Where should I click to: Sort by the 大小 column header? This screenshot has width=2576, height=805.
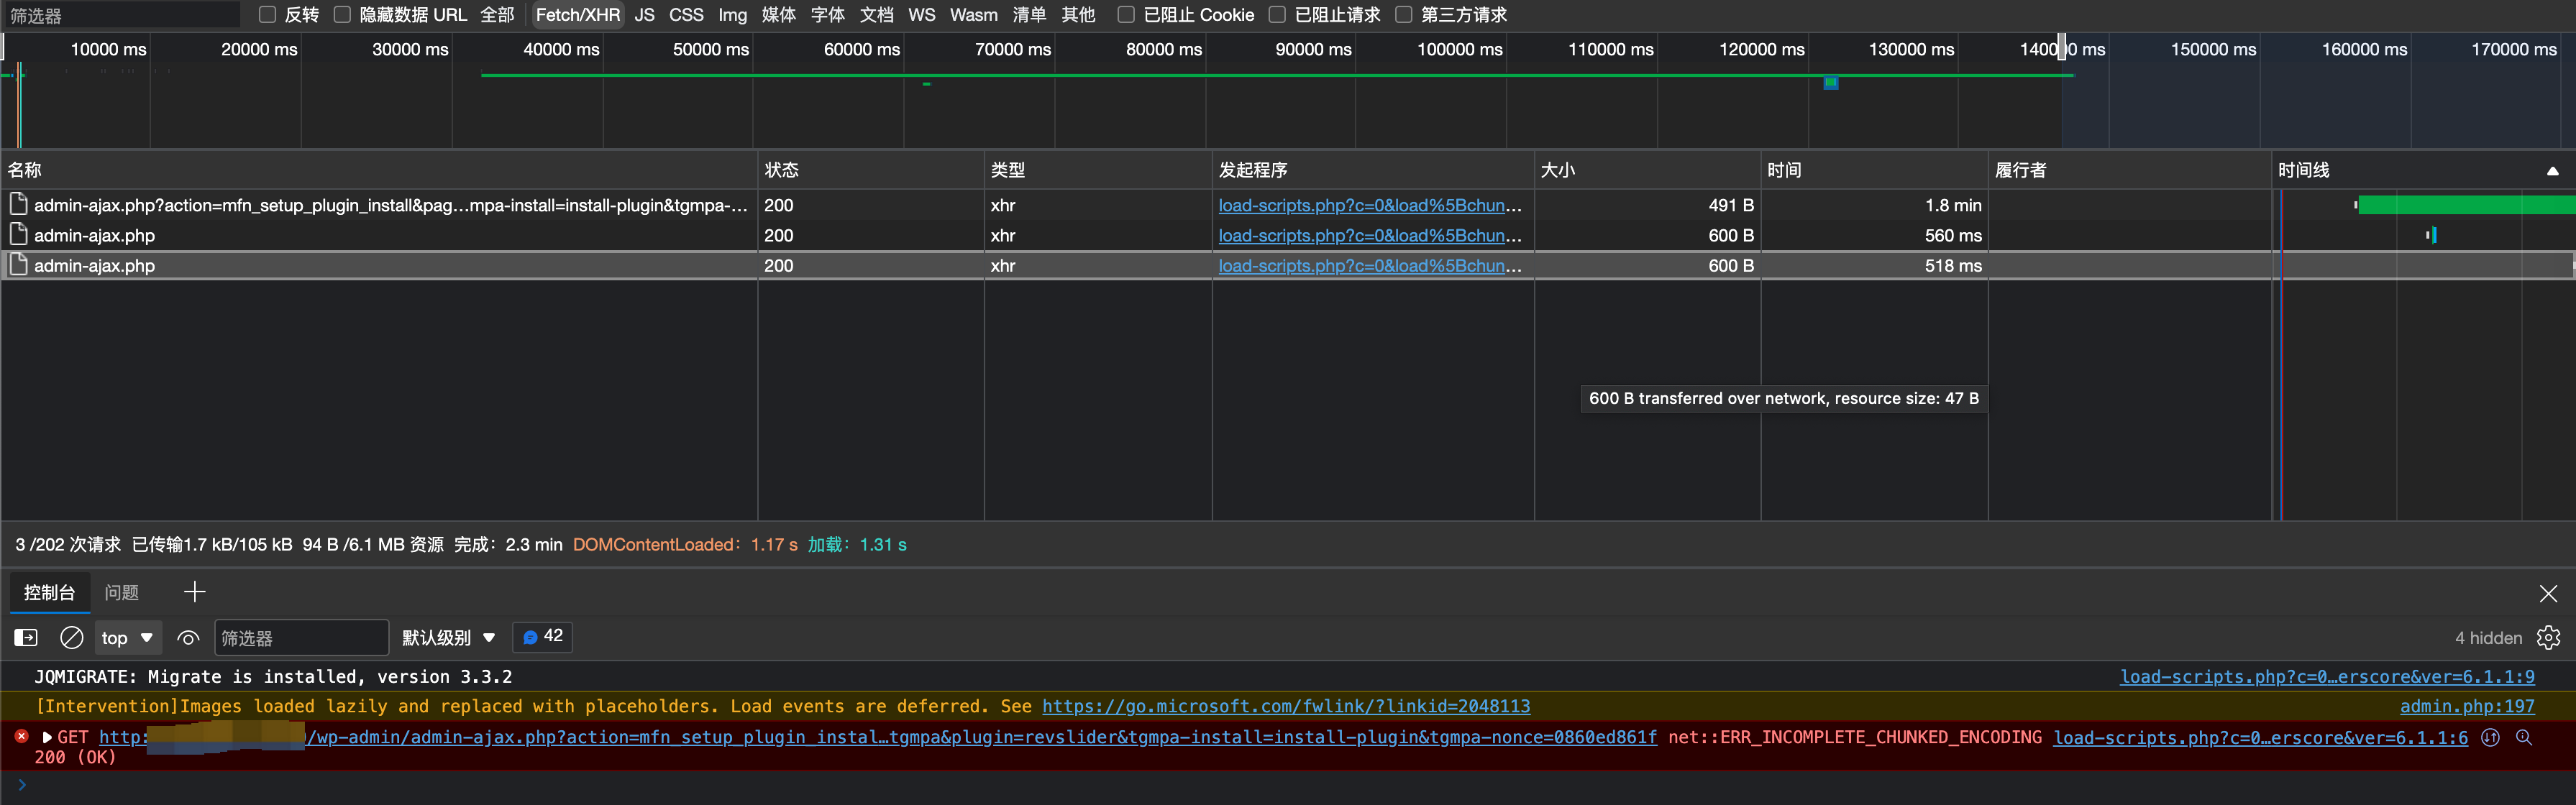click(1647, 170)
